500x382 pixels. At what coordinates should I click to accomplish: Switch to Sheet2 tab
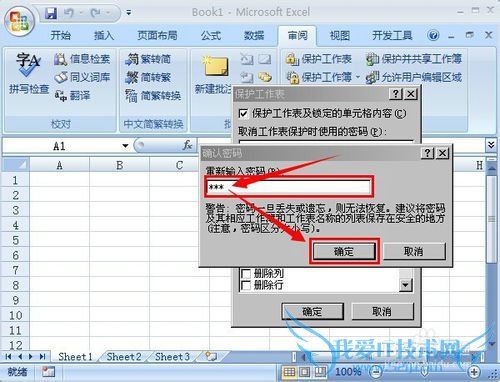124,357
